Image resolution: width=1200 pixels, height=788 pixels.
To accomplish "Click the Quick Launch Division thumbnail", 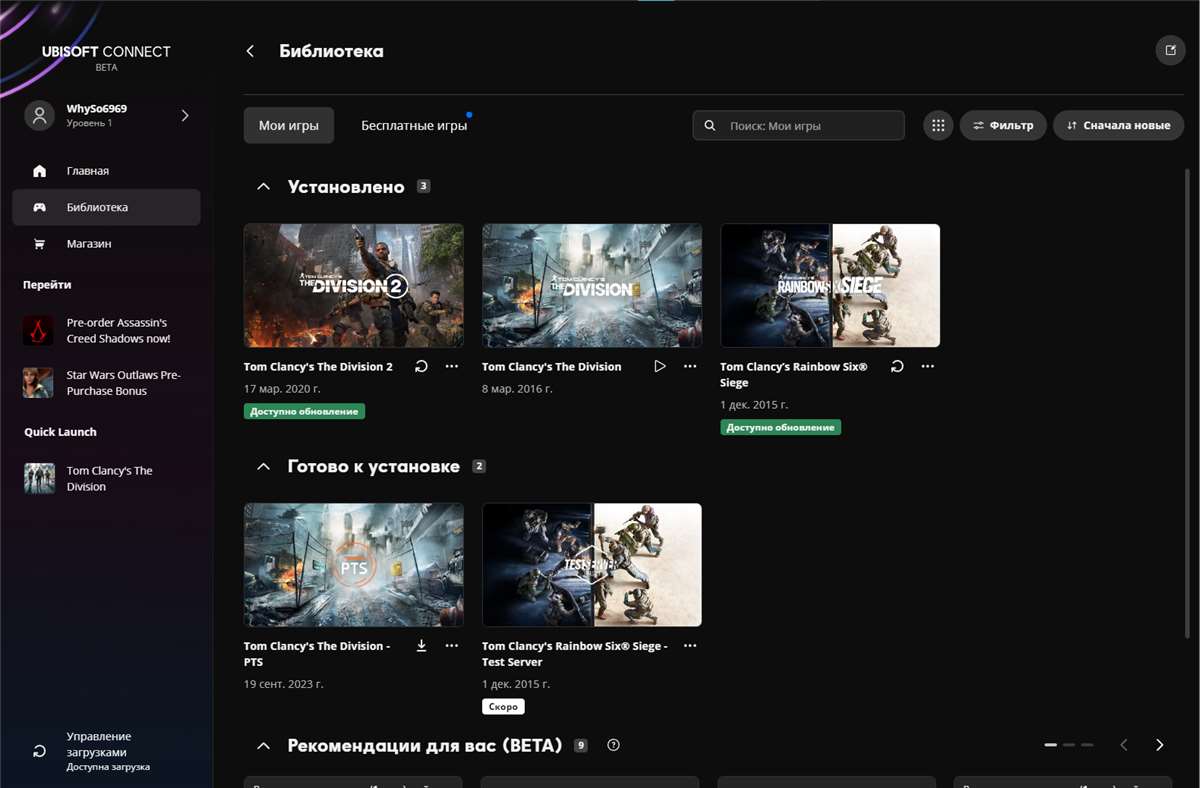I will 38,478.
